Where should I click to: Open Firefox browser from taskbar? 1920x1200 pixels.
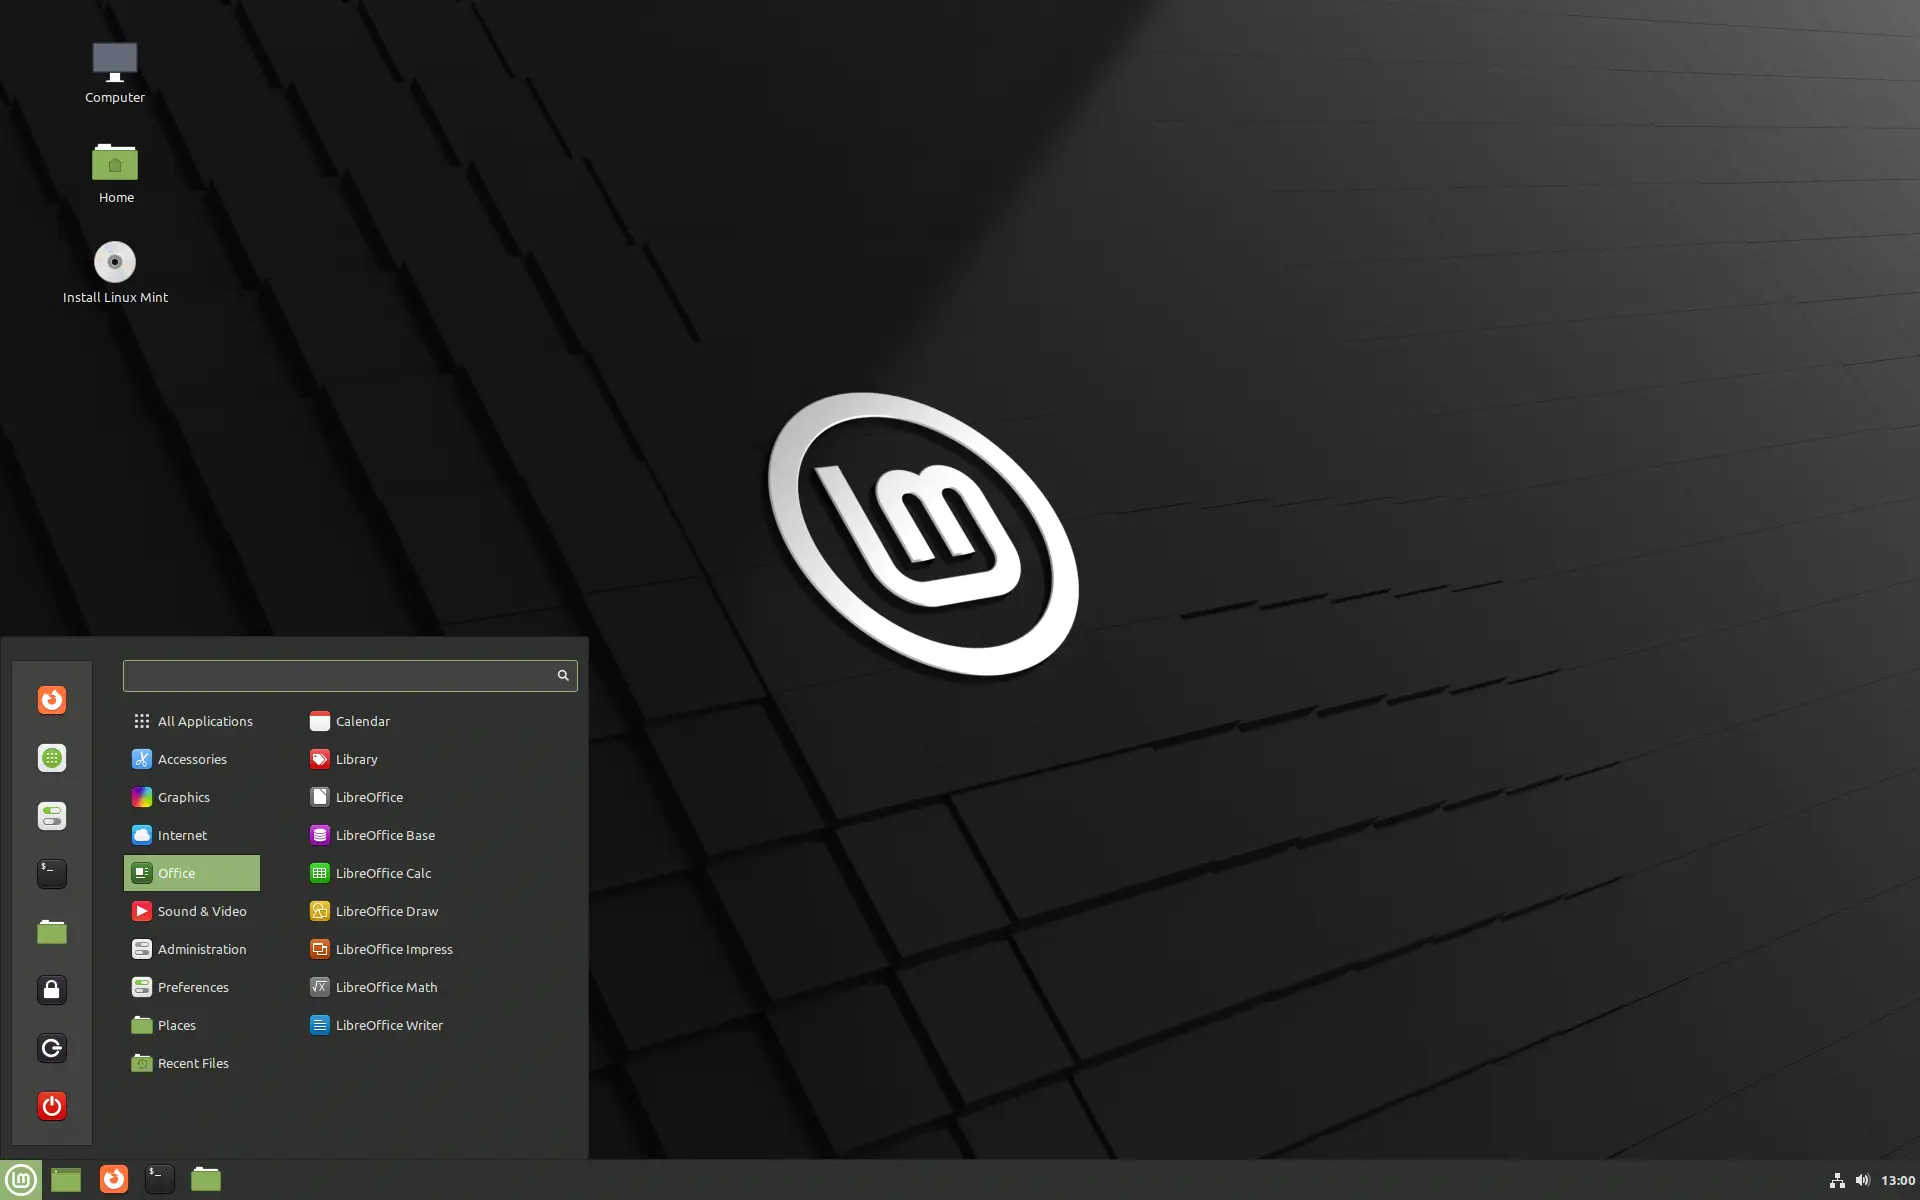point(113,1178)
